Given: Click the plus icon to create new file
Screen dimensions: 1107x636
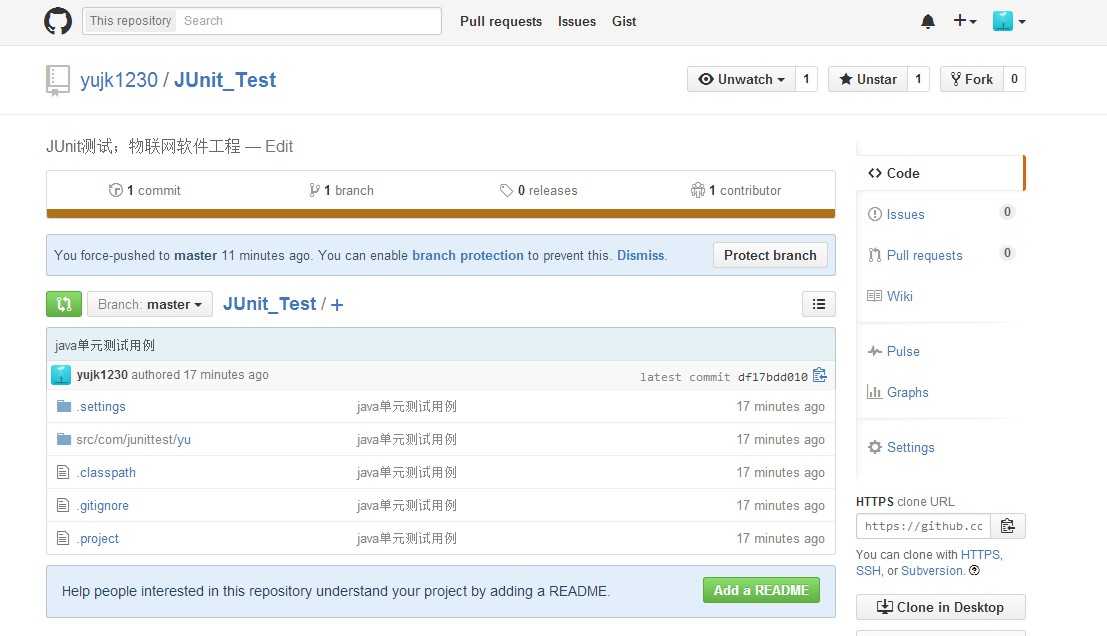Looking at the screenshot, I should [x=337, y=305].
